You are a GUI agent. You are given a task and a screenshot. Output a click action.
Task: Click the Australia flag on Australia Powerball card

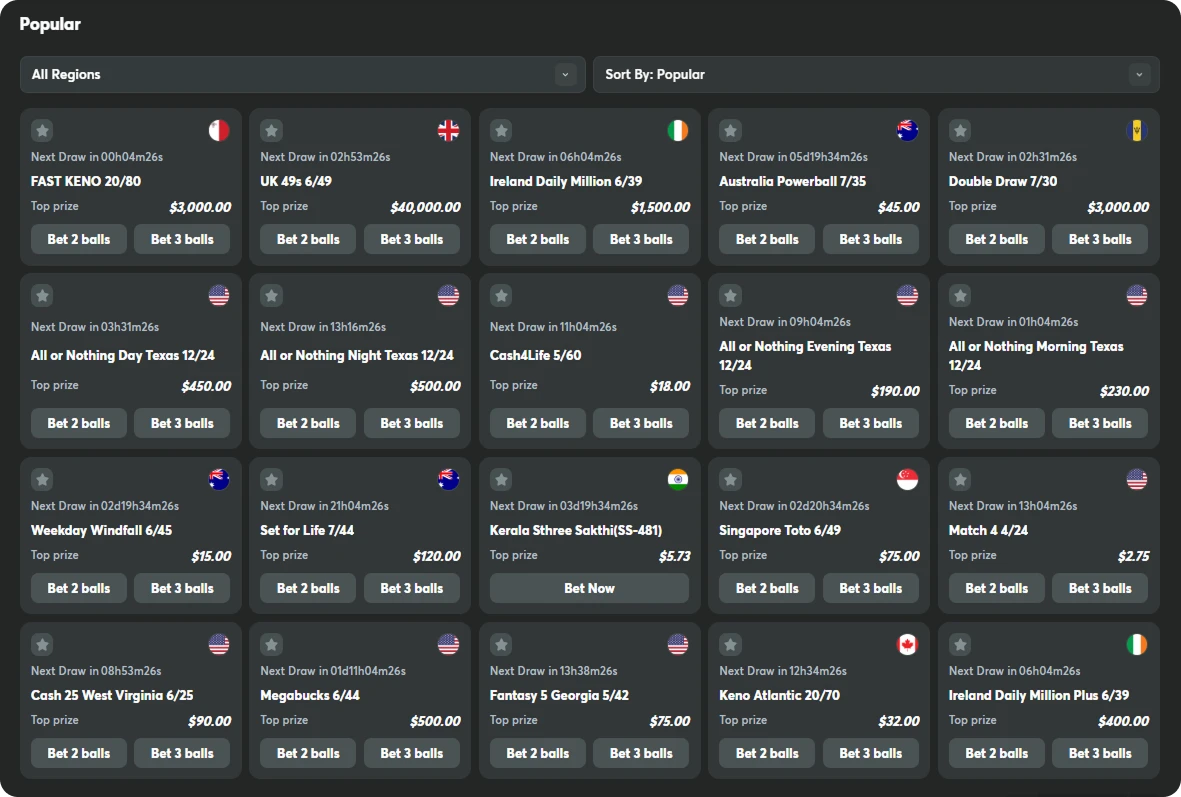tap(907, 130)
